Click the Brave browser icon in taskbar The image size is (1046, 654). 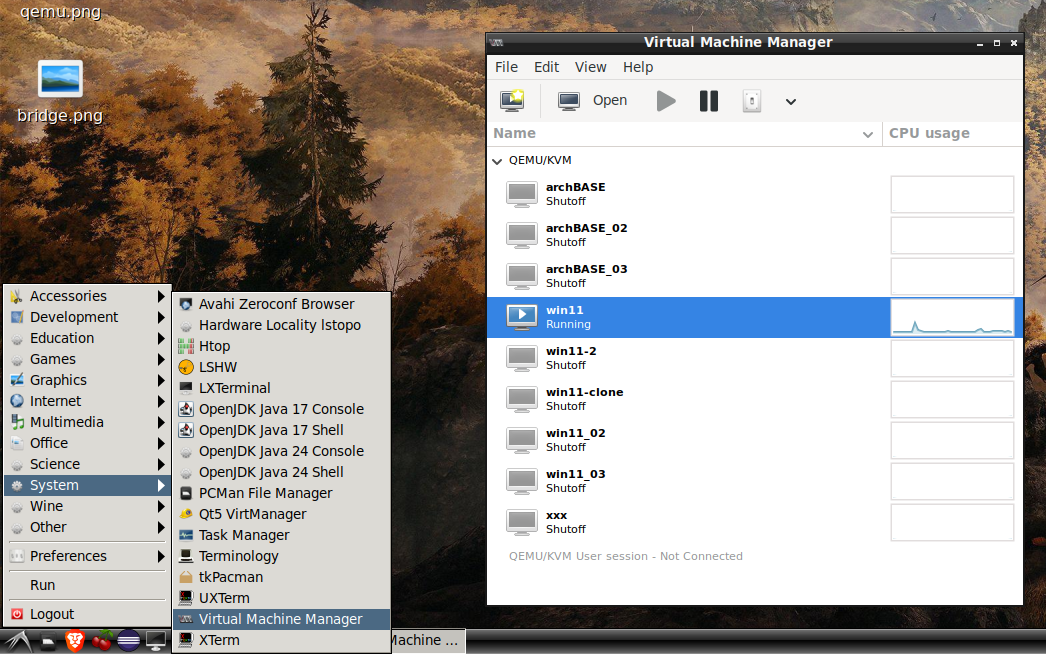pos(75,641)
